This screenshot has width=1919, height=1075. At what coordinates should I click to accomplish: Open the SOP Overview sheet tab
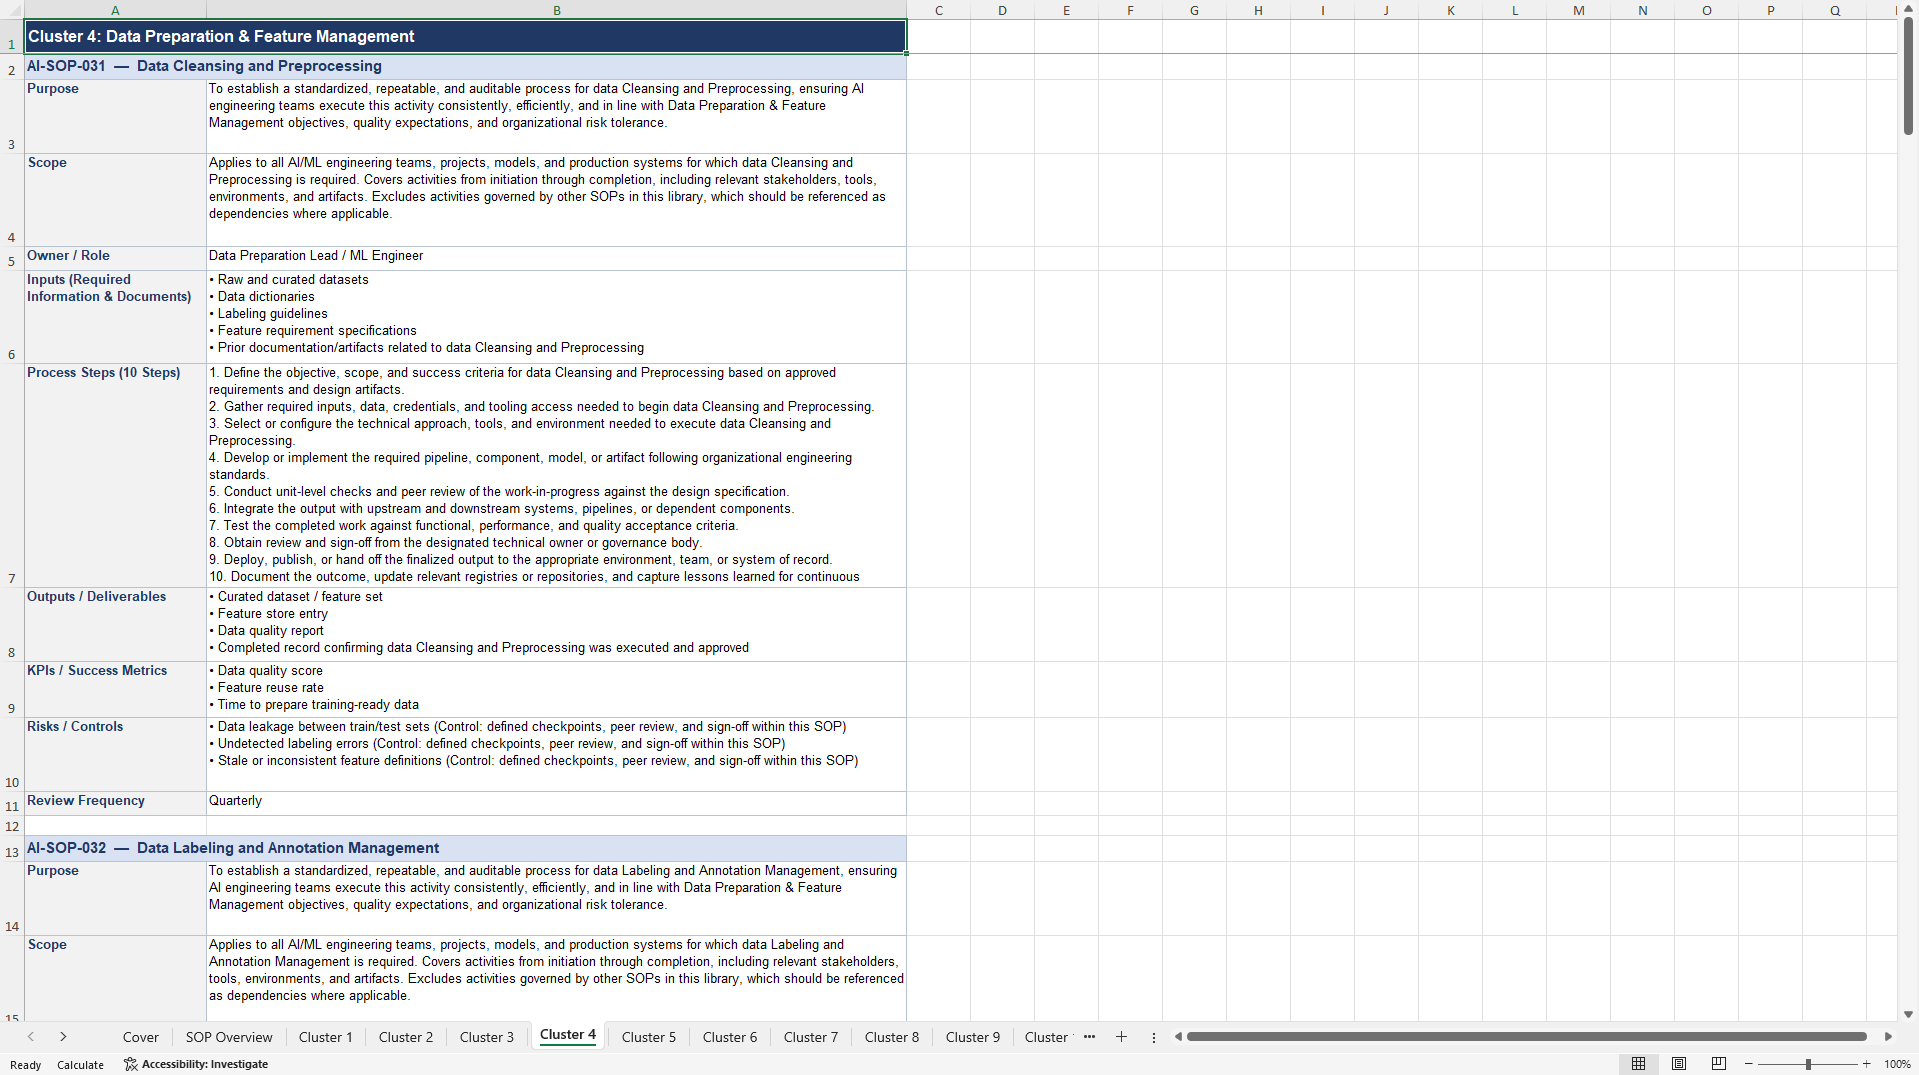229,1037
